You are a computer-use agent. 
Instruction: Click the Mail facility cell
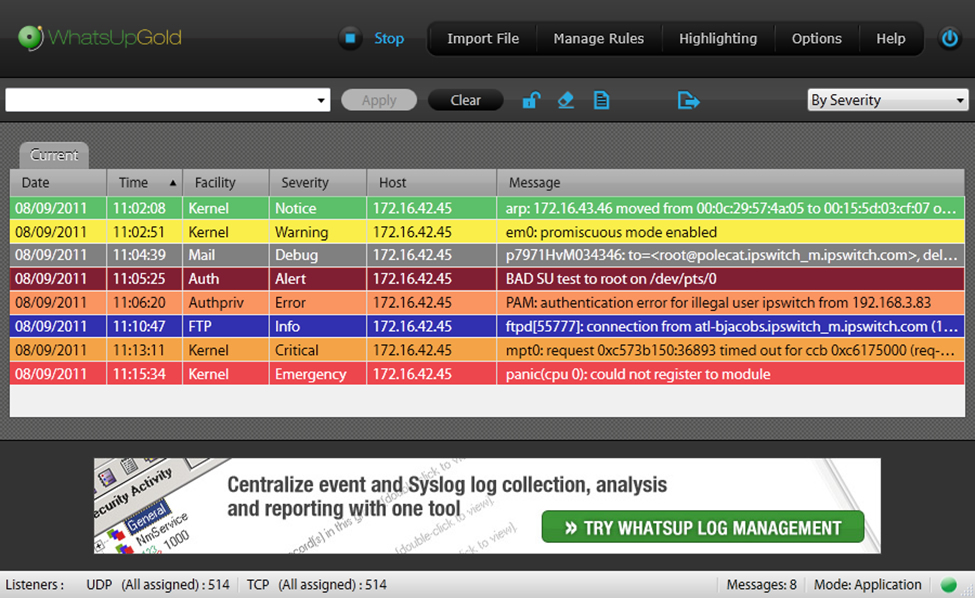coord(226,255)
